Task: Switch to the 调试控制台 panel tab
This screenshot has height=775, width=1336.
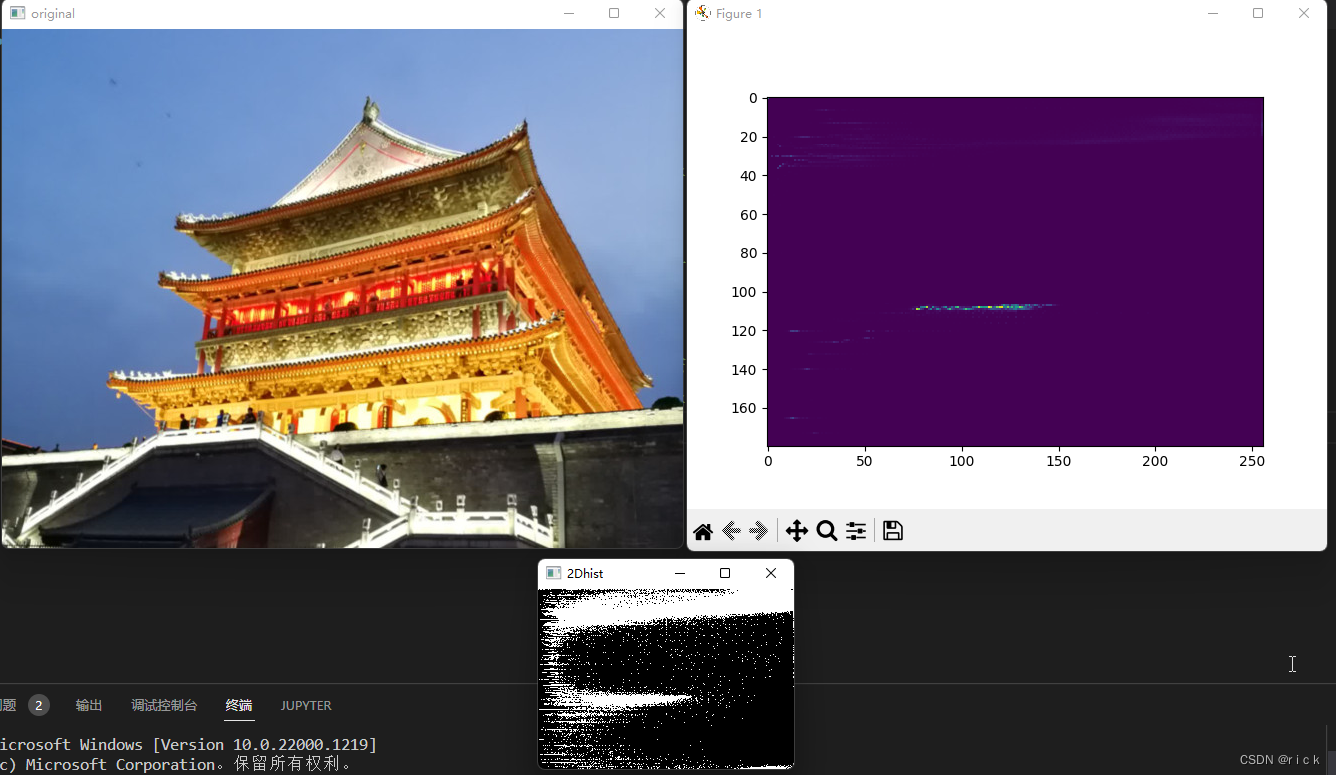Action: (164, 705)
